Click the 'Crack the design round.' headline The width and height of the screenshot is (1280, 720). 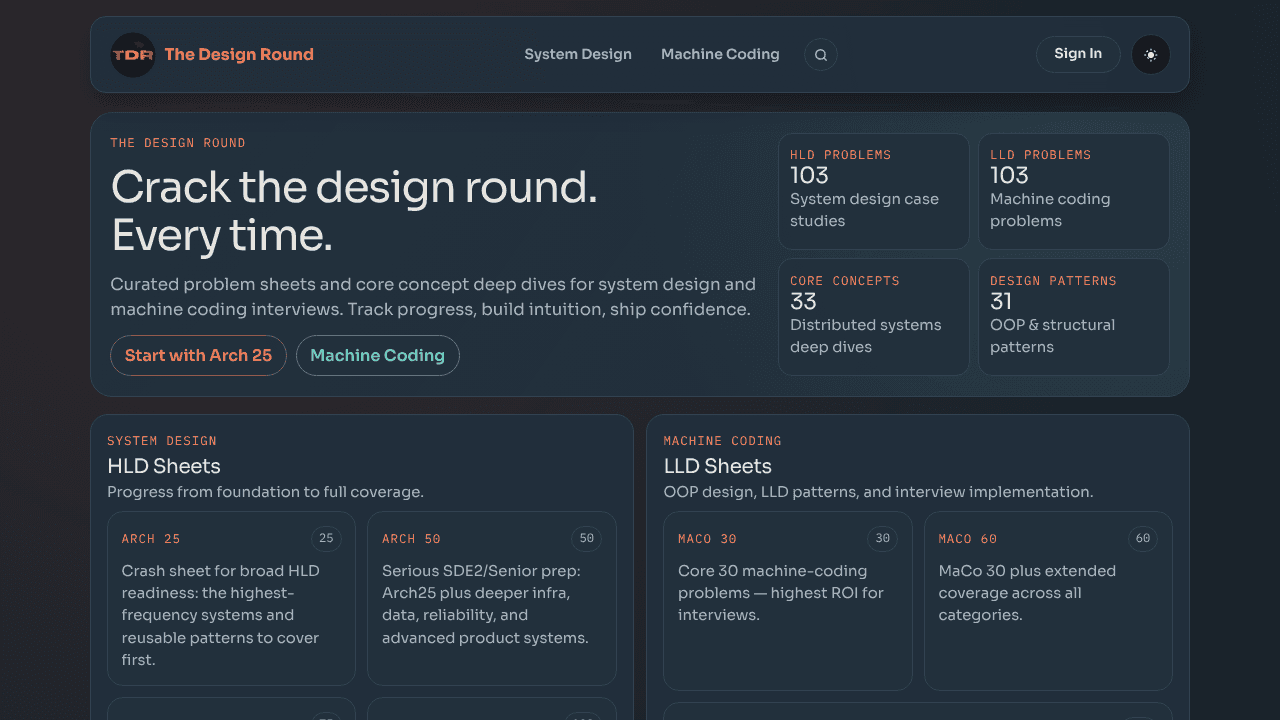354,187
